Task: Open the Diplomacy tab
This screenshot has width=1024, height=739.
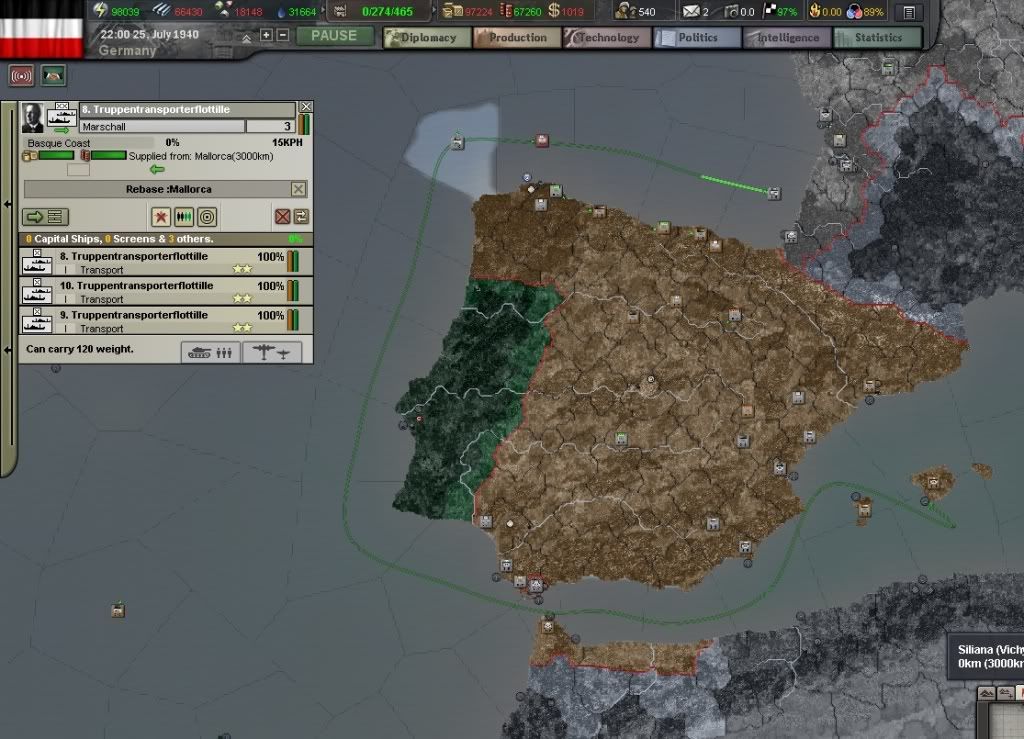Action: pos(427,38)
